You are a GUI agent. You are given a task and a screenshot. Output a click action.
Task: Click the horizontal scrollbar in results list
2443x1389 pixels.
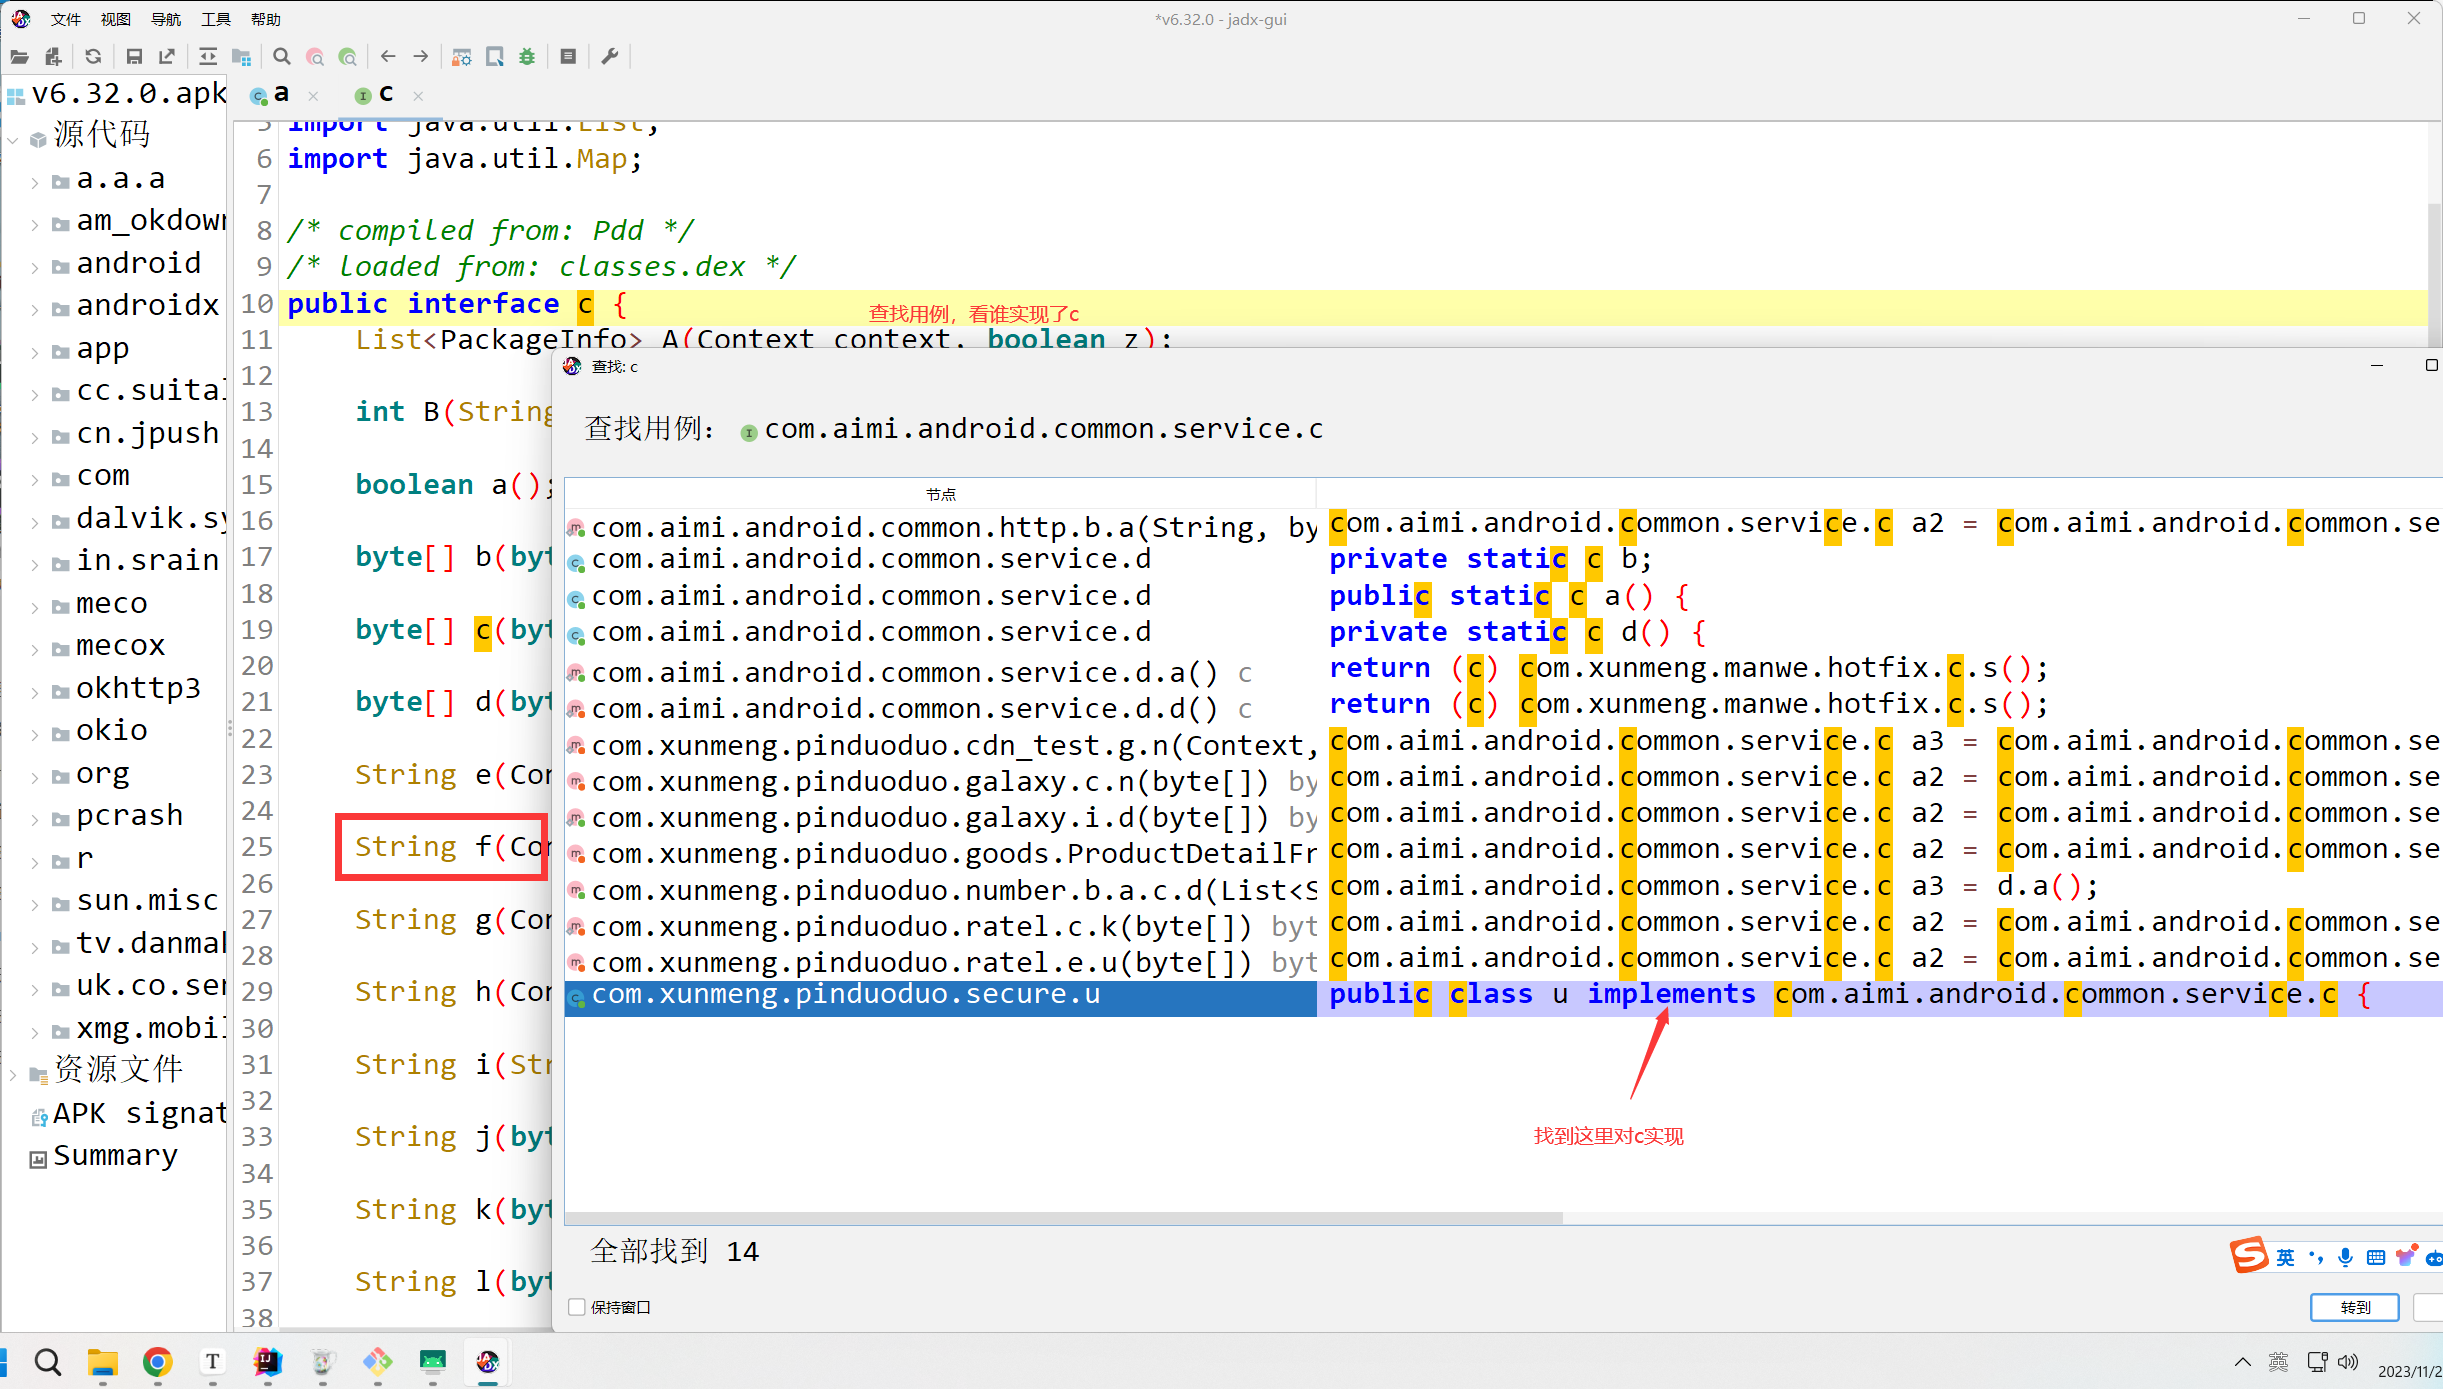click(1063, 1218)
